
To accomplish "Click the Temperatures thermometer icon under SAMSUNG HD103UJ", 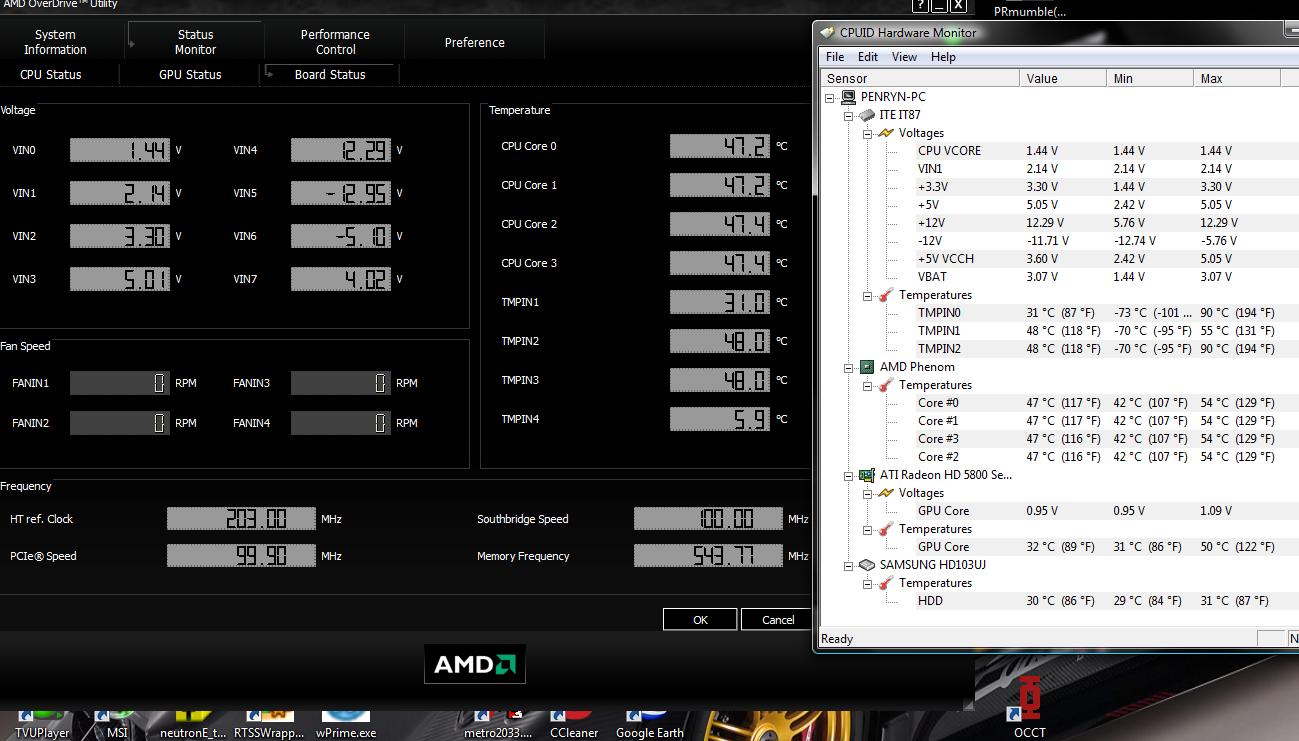I will tap(886, 583).
